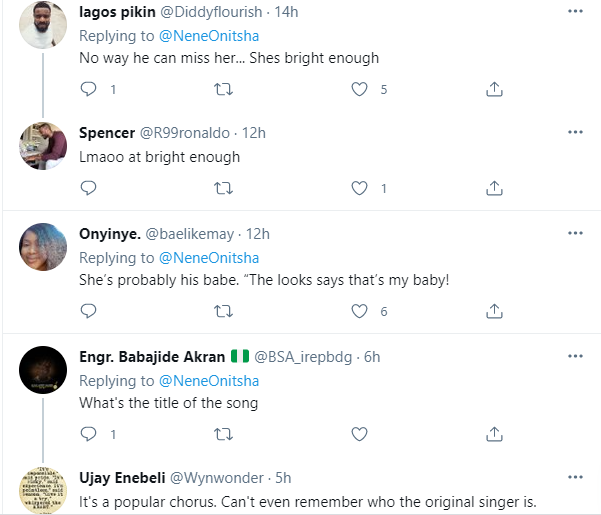Like Spencer's tweet

[360, 188]
